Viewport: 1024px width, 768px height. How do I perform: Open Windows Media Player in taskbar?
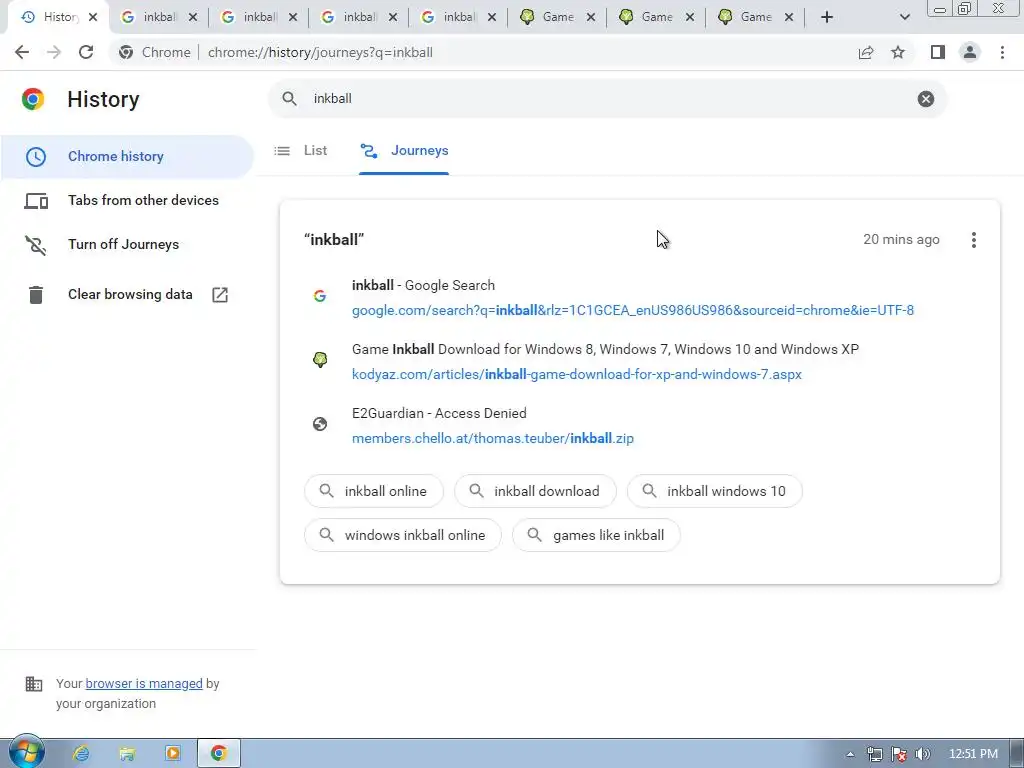click(x=172, y=754)
